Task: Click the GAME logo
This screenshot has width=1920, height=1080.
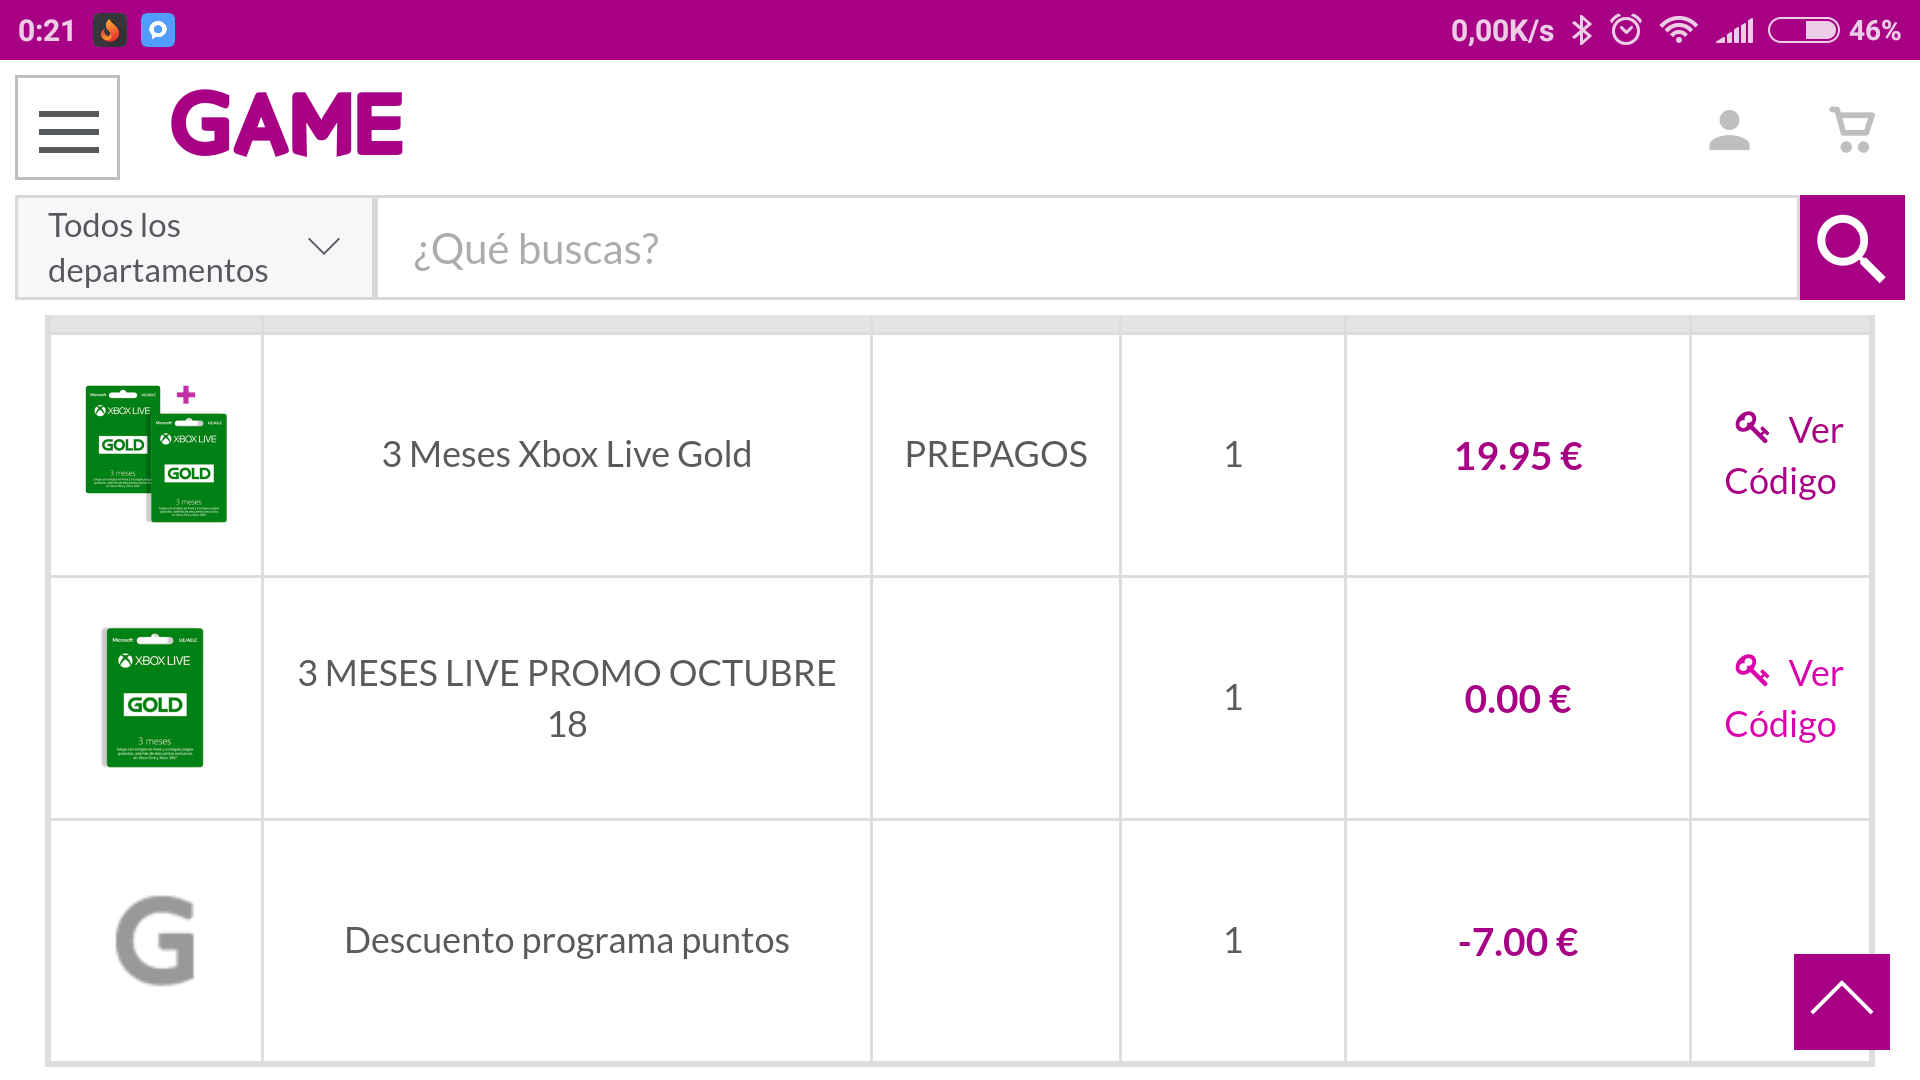Action: [287, 124]
